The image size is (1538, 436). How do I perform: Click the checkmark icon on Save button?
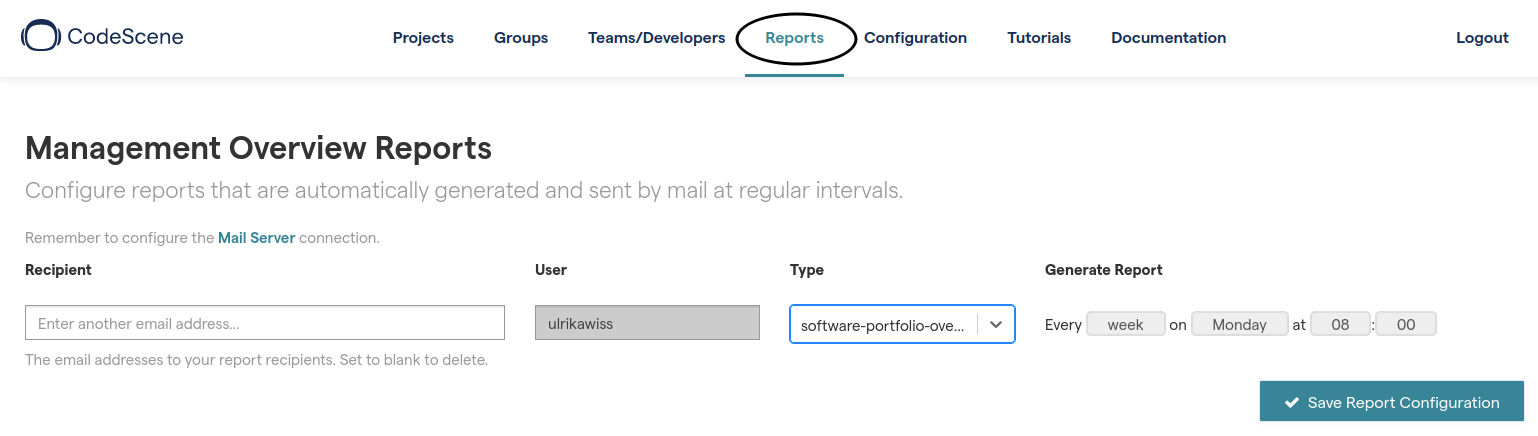(x=1292, y=403)
